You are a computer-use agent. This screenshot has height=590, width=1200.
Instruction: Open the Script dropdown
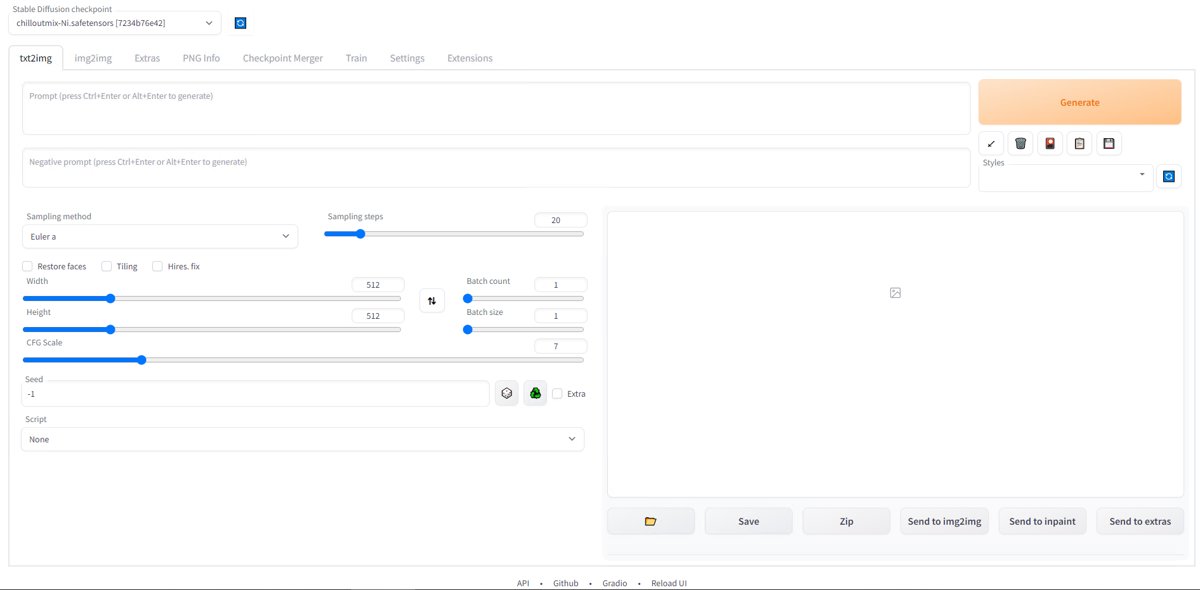(x=302, y=439)
